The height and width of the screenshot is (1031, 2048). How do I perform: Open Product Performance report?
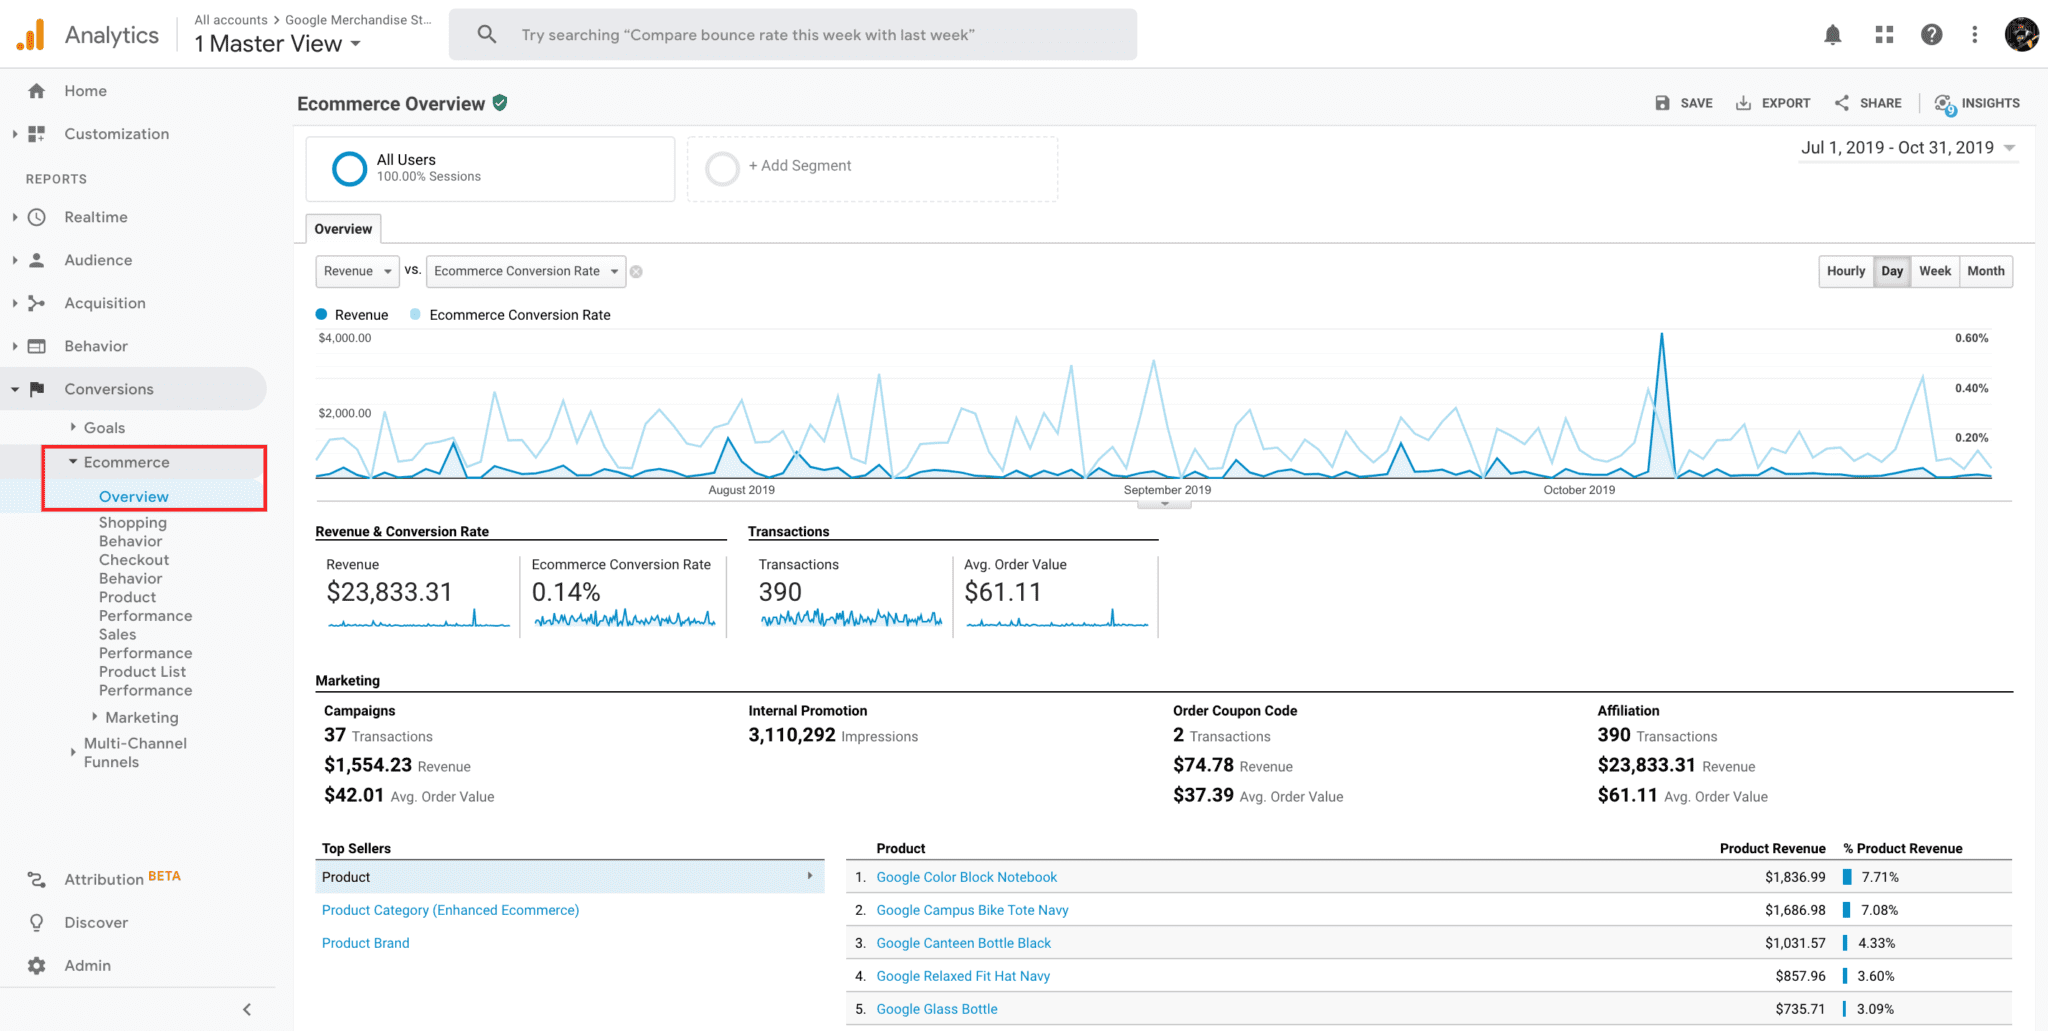click(145, 606)
